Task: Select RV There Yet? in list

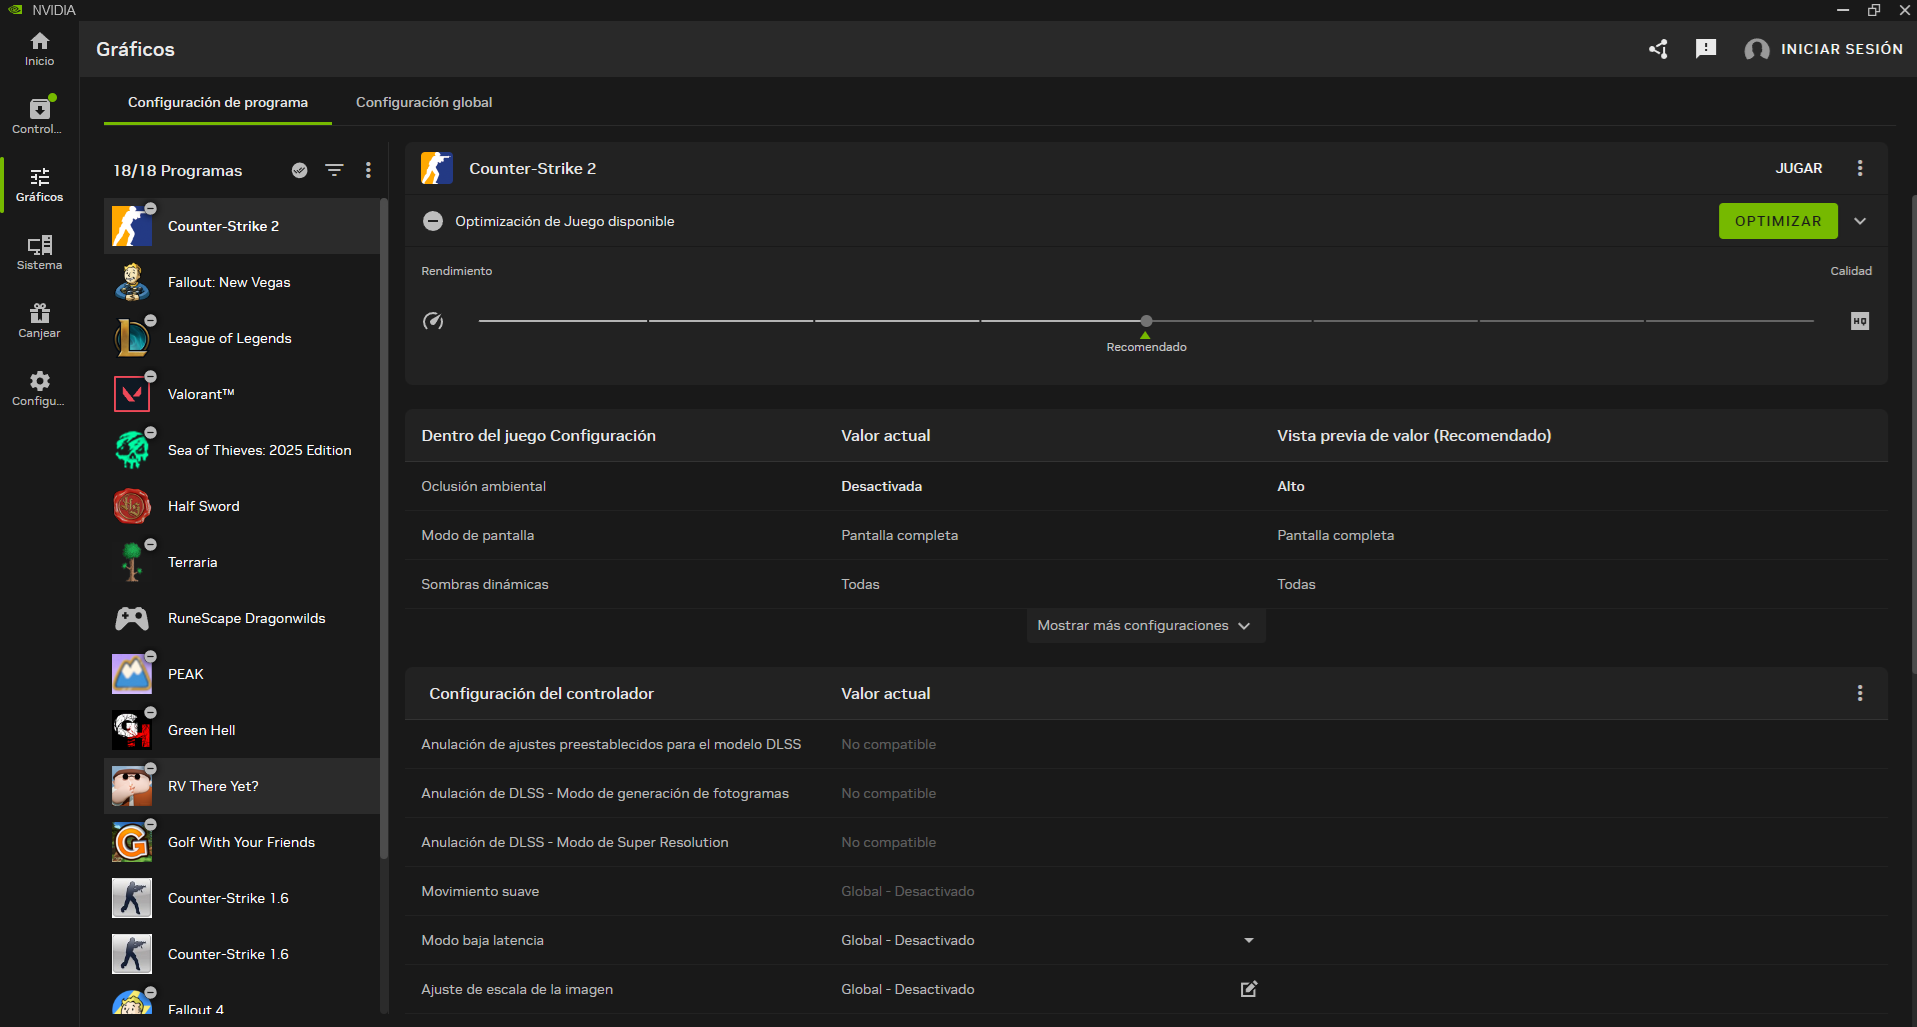Action: 242,786
